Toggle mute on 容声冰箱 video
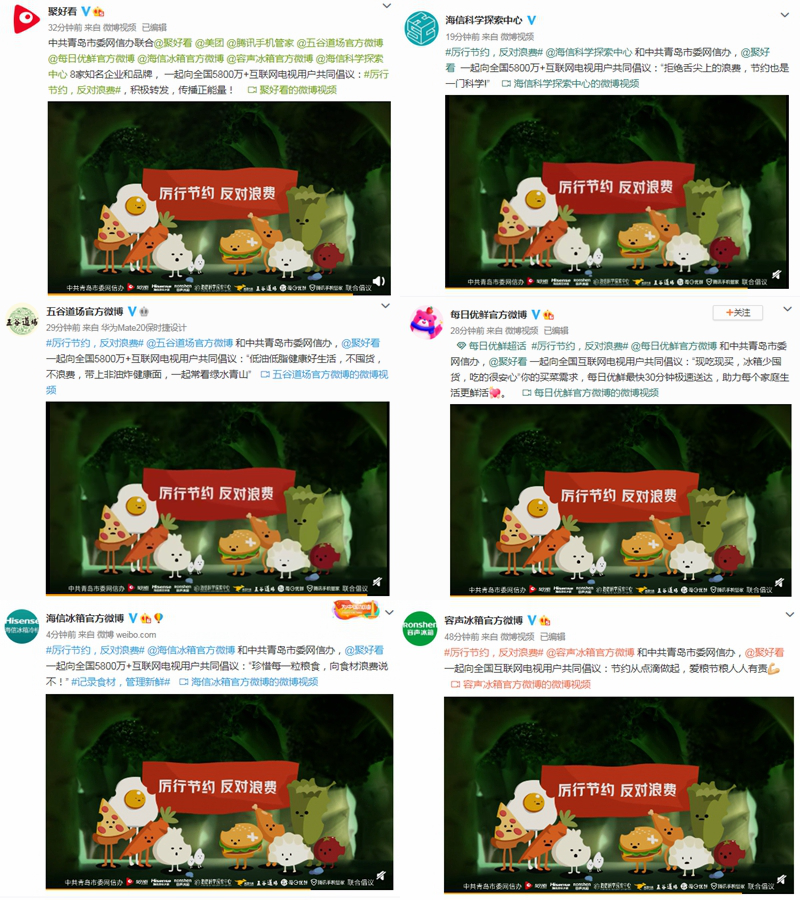 pos(781,879)
